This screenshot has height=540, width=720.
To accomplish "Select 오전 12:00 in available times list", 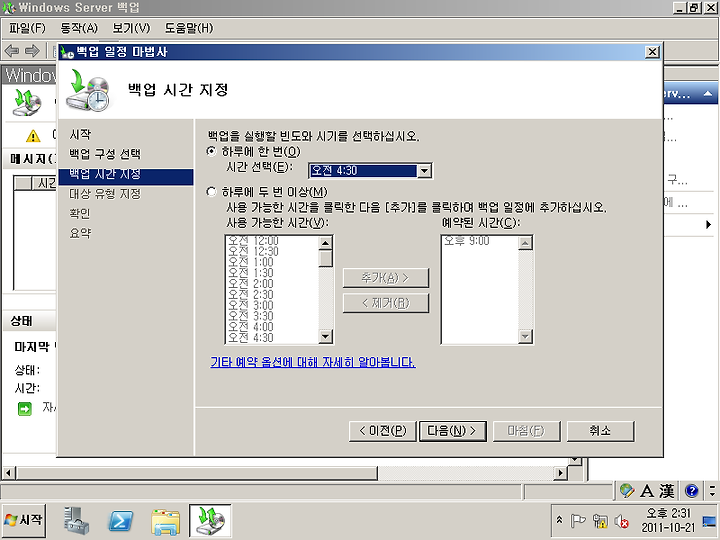I will pos(253,241).
